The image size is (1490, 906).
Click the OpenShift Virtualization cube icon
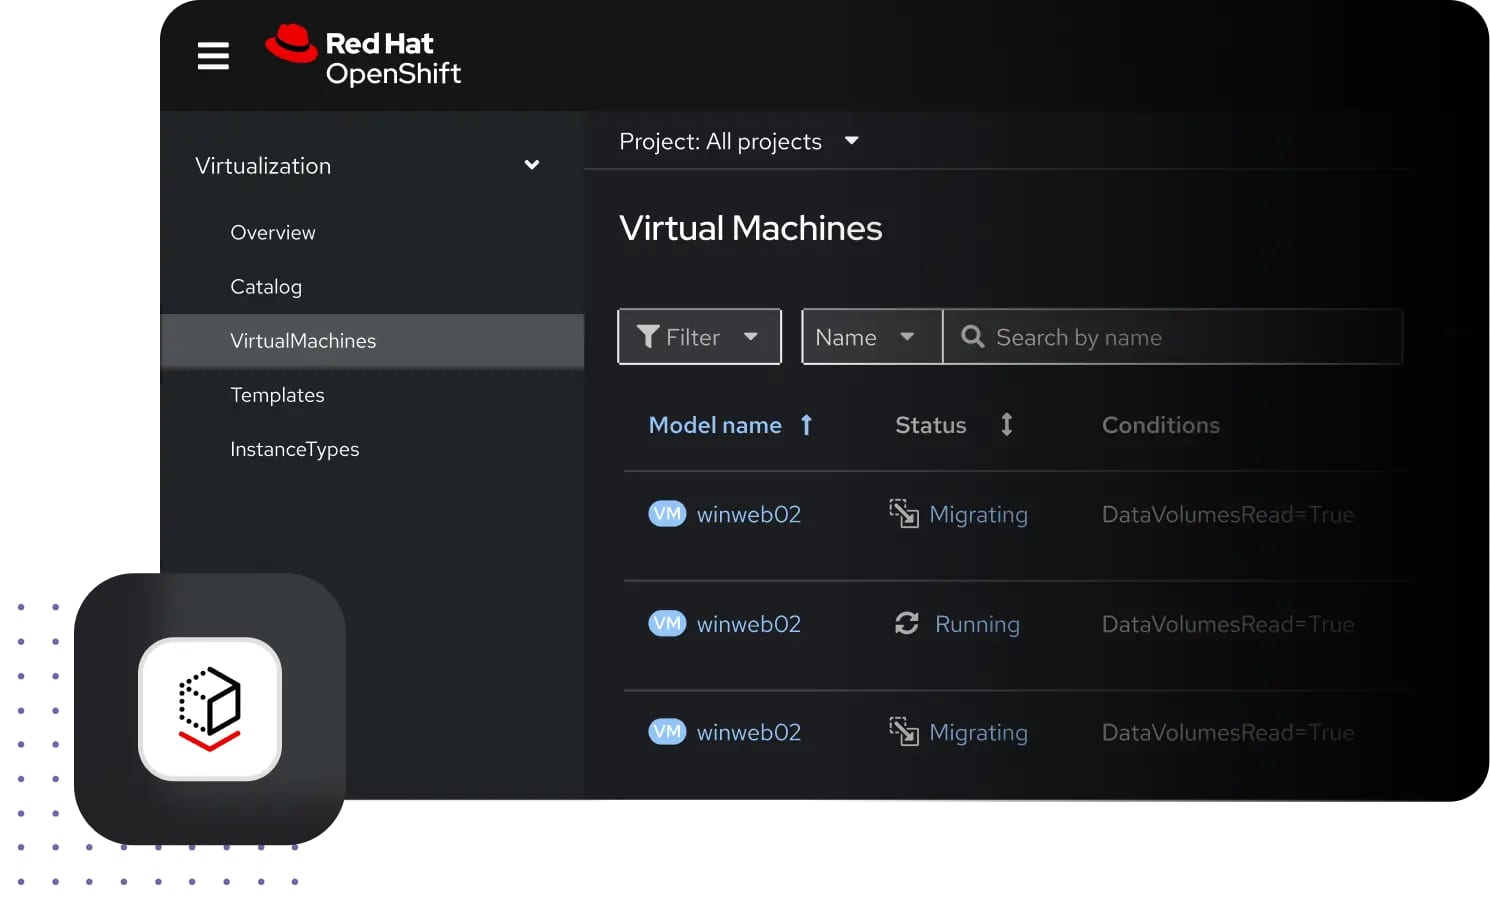(210, 709)
